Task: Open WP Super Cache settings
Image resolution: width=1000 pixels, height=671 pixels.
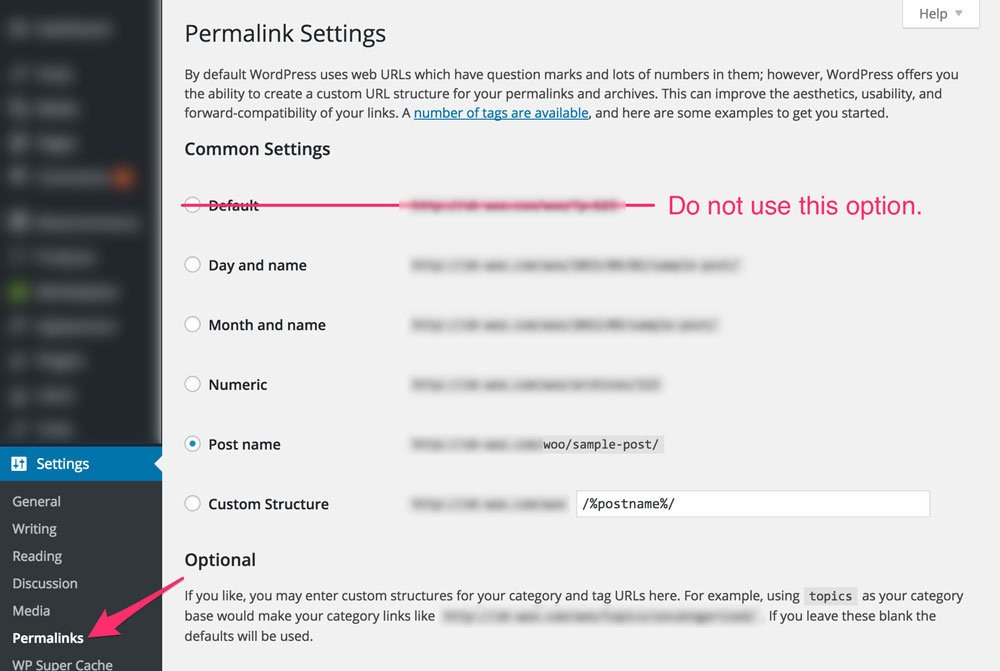Action: point(62,664)
